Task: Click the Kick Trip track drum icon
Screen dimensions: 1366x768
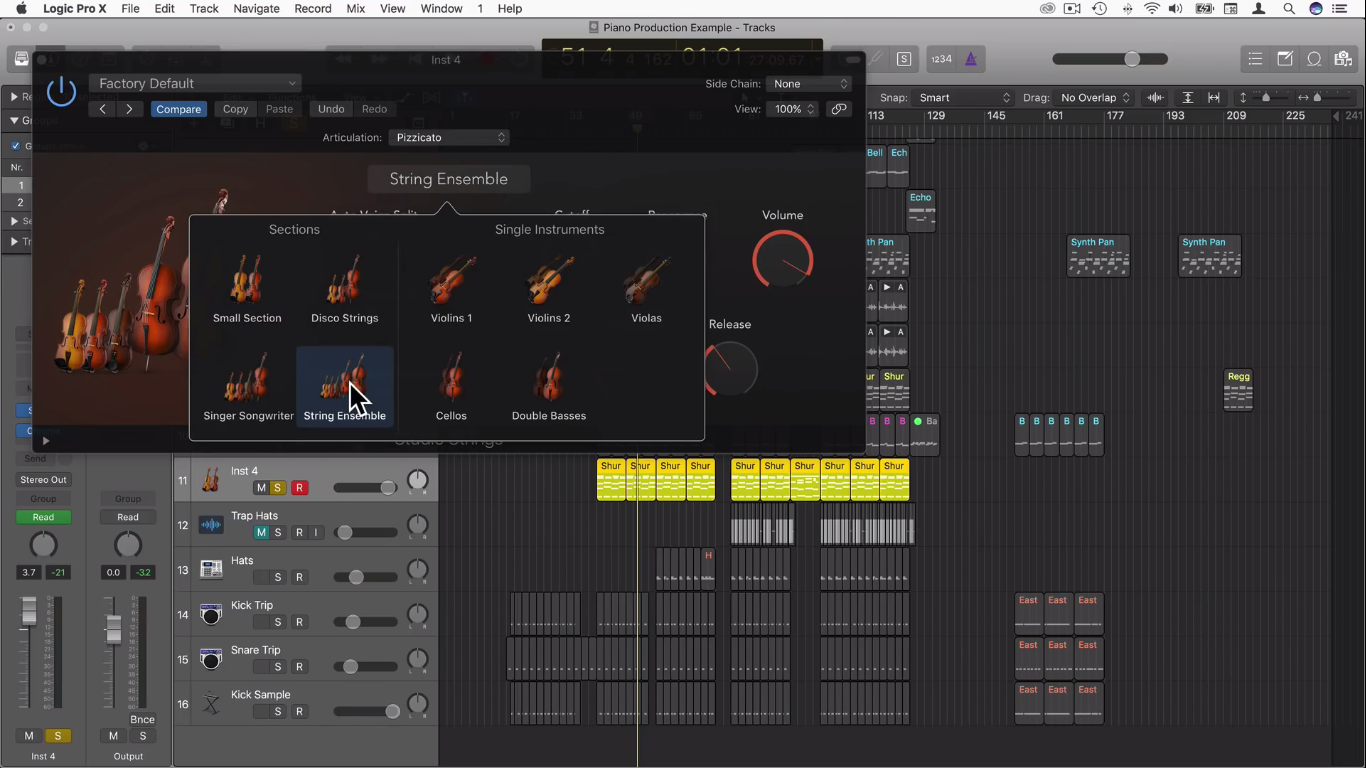Action: (x=210, y=614)
